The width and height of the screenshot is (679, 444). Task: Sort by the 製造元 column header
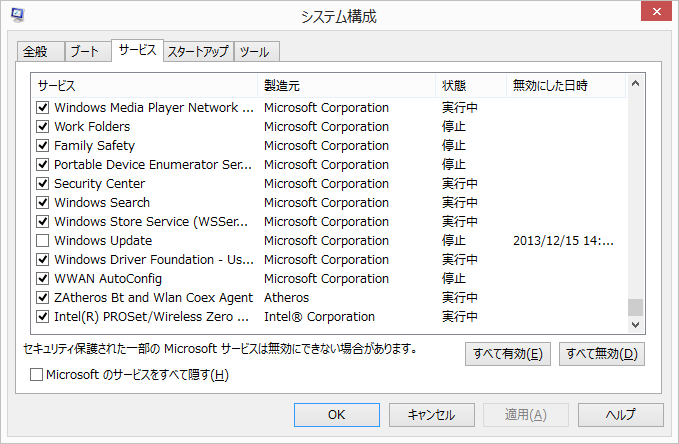[346, 86]
